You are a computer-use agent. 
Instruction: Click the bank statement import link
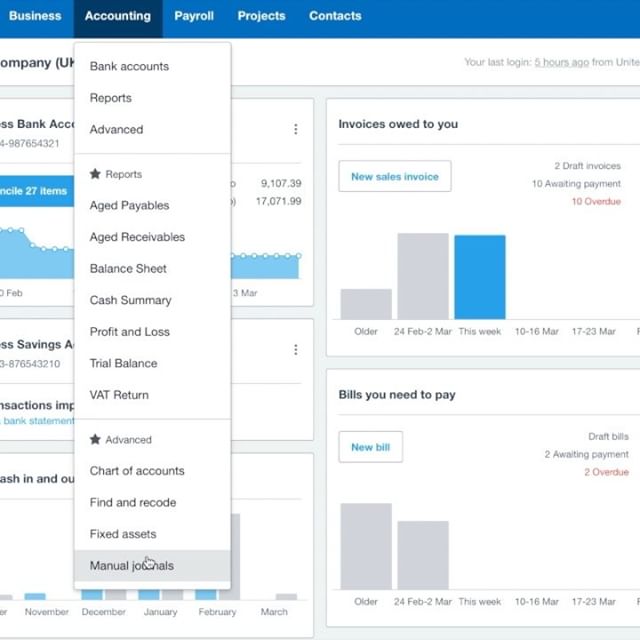point(39,421)
